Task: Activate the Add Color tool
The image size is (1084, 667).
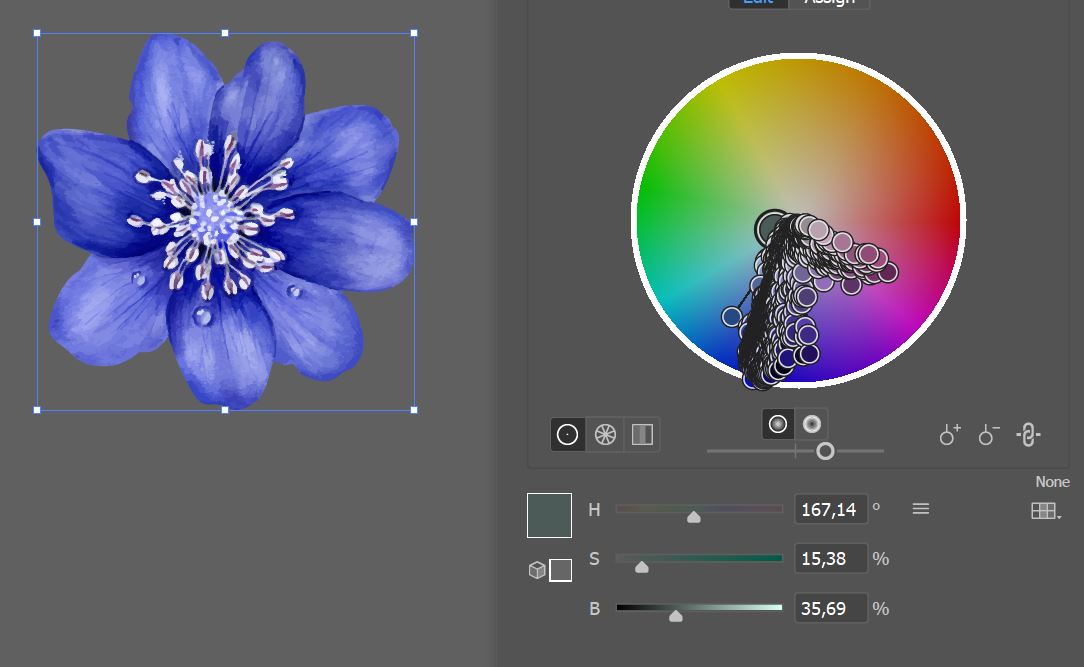Action: coord(948,434)
